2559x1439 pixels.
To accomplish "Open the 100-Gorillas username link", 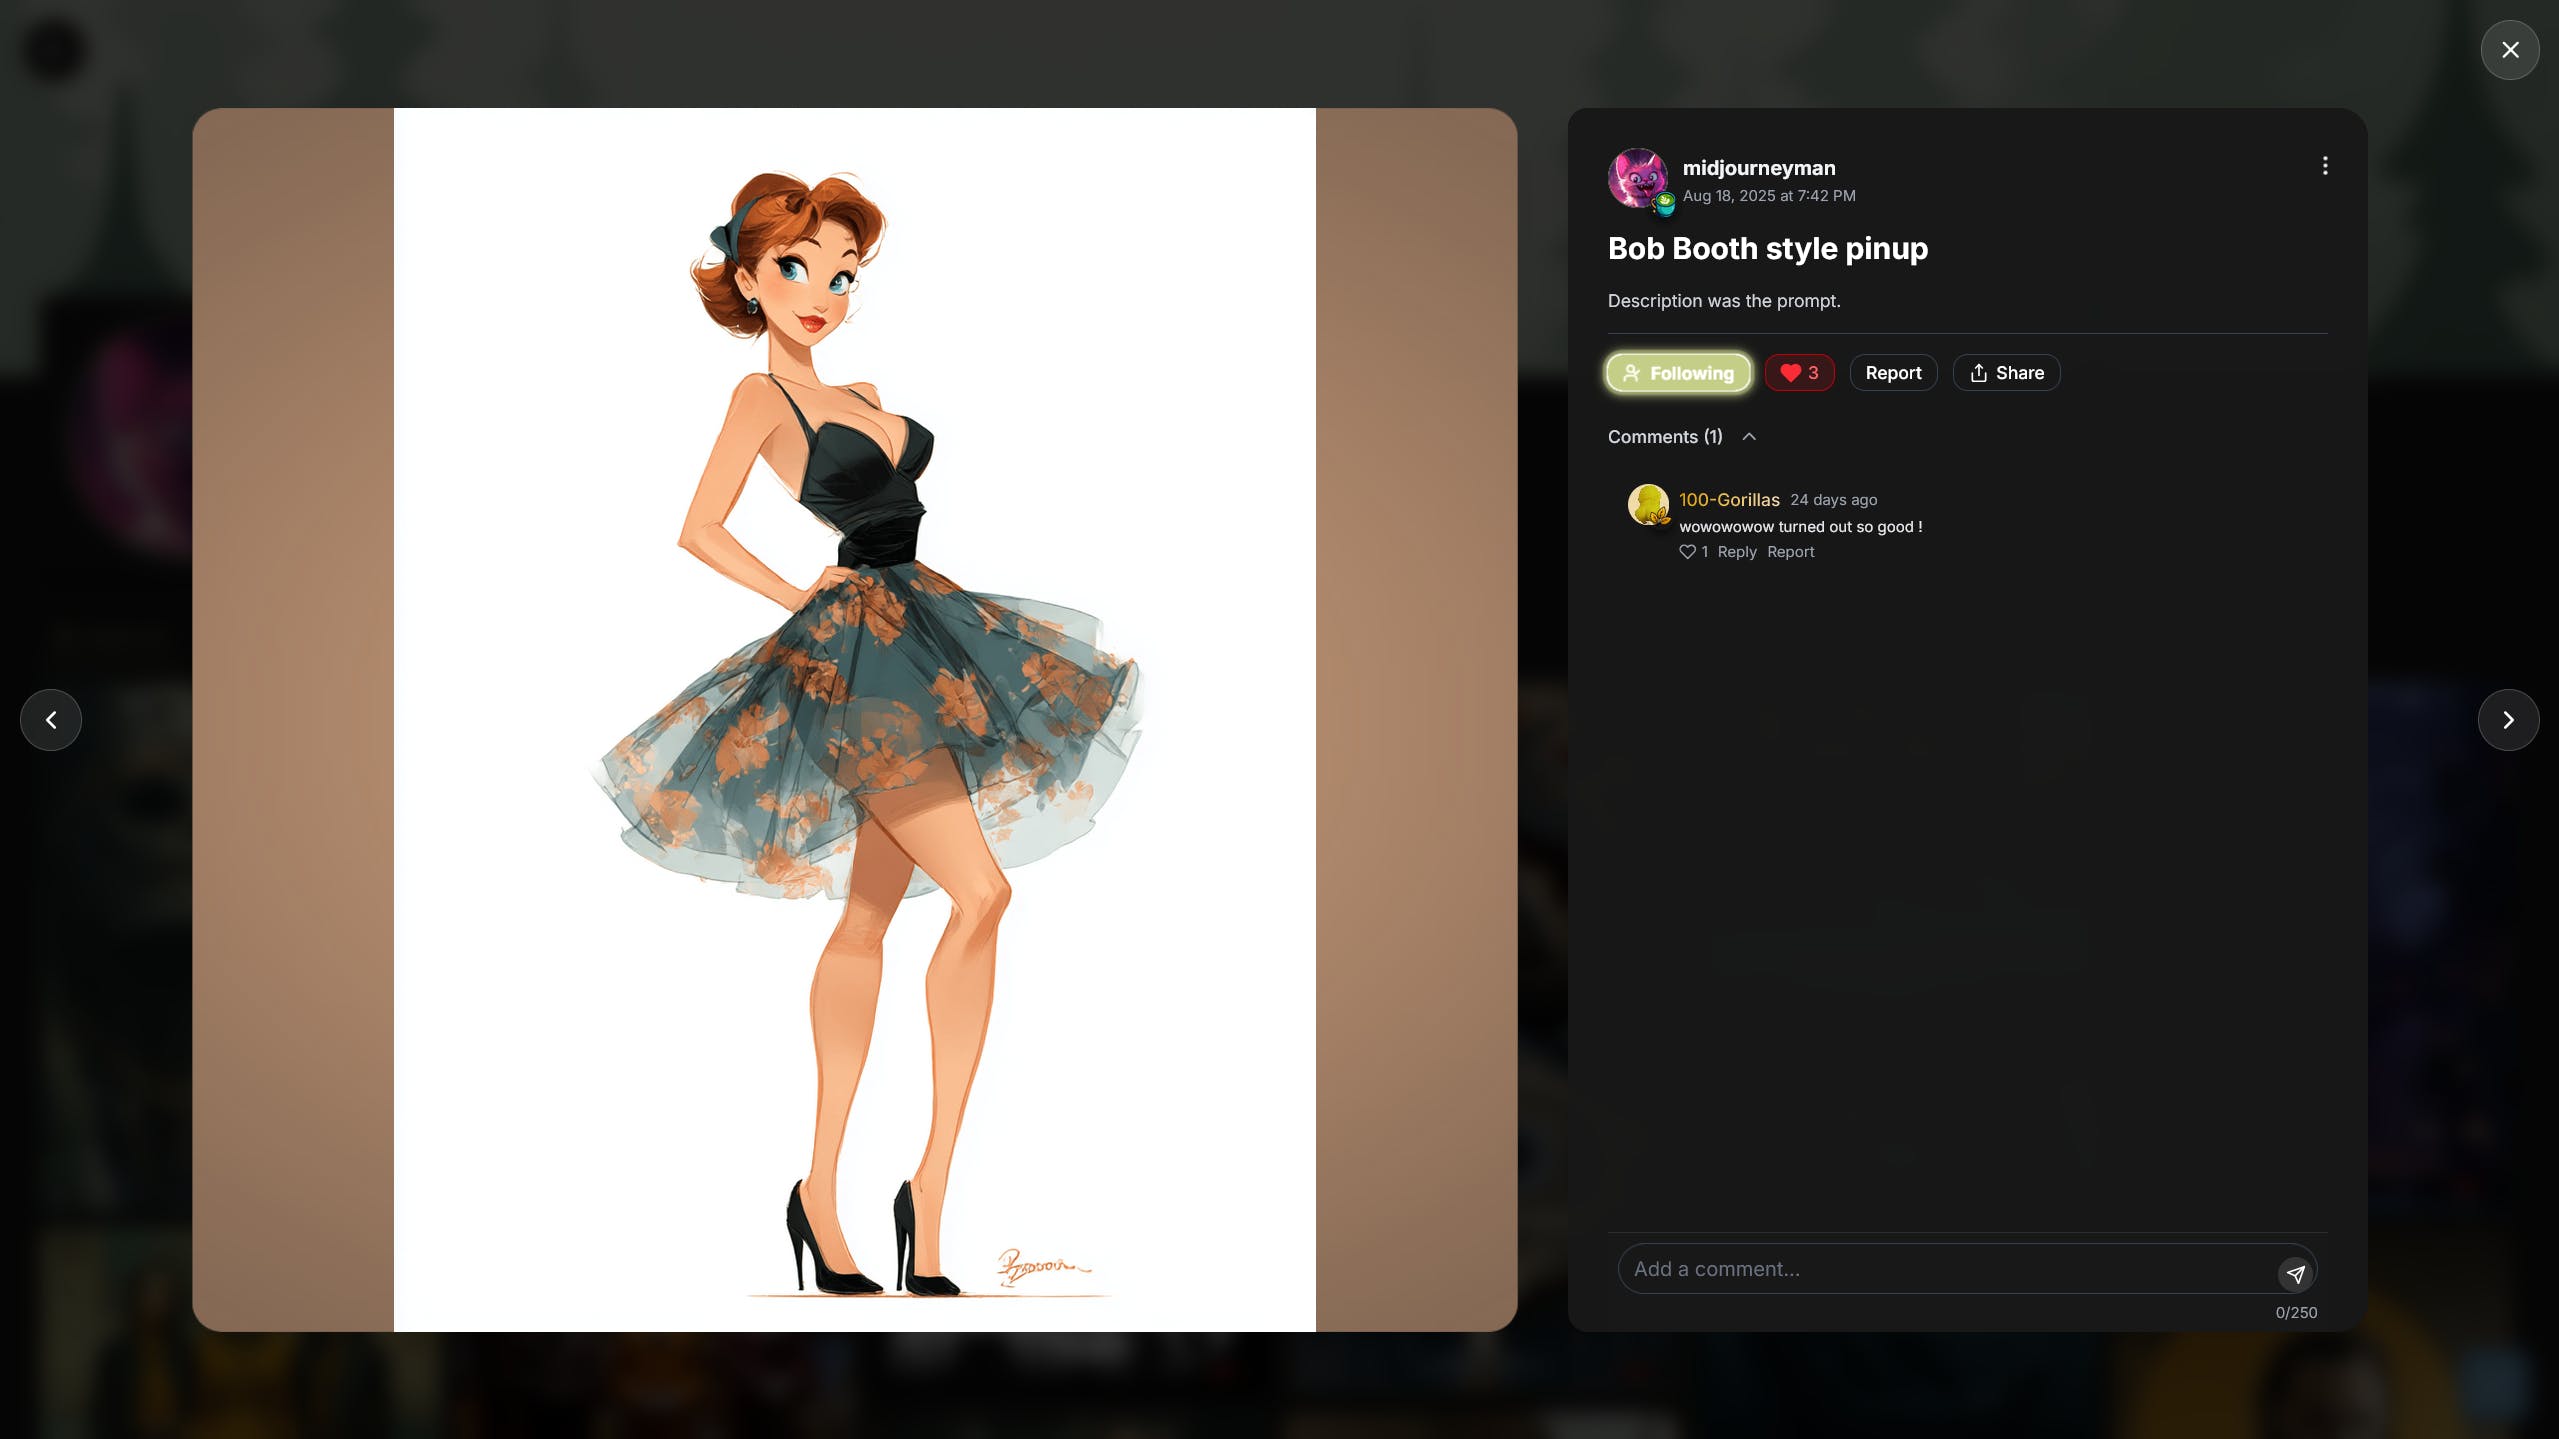I will coord(1729,500).
